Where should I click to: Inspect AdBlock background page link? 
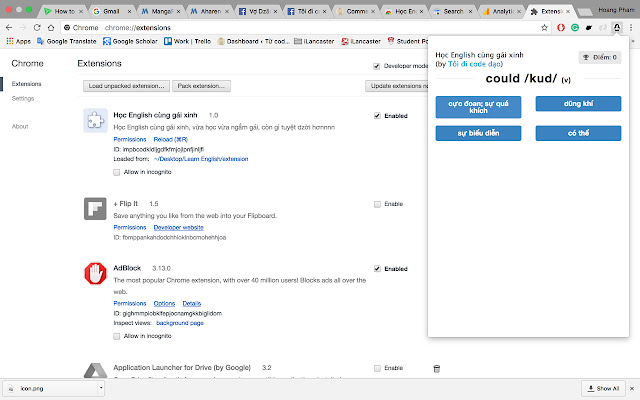[x=180, y=323]
